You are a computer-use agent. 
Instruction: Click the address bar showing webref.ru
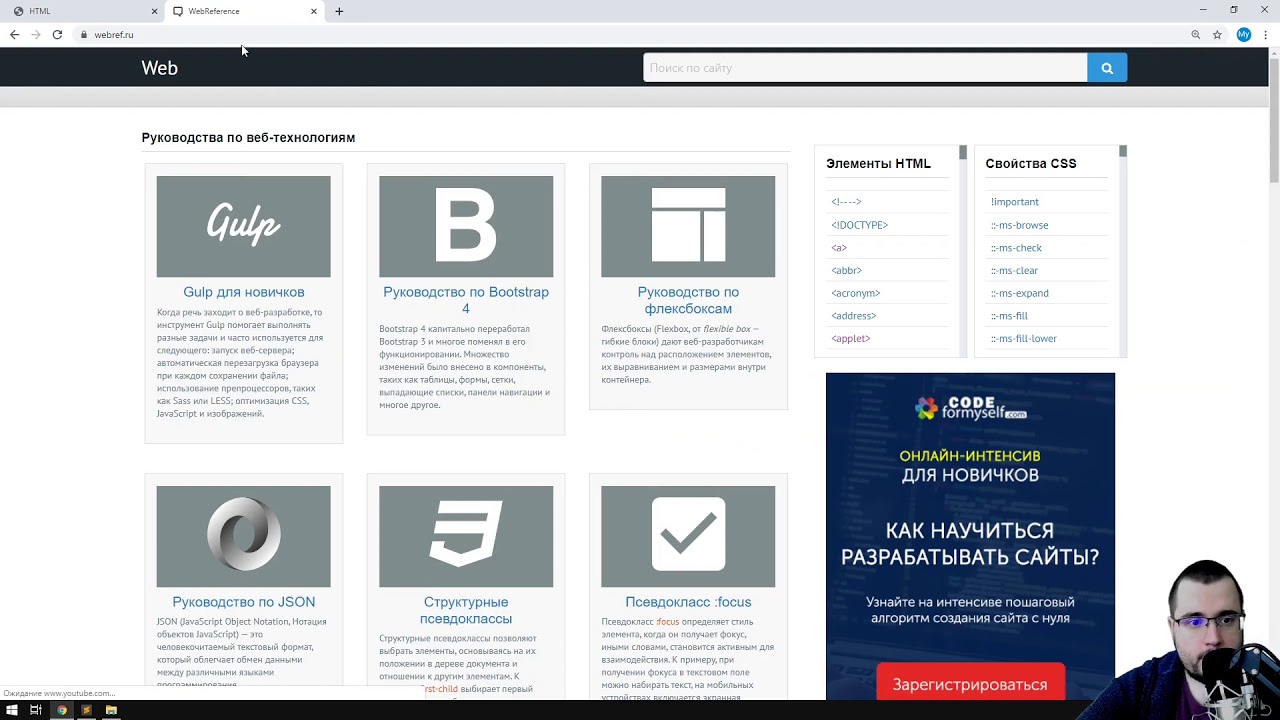pos(630,35)
